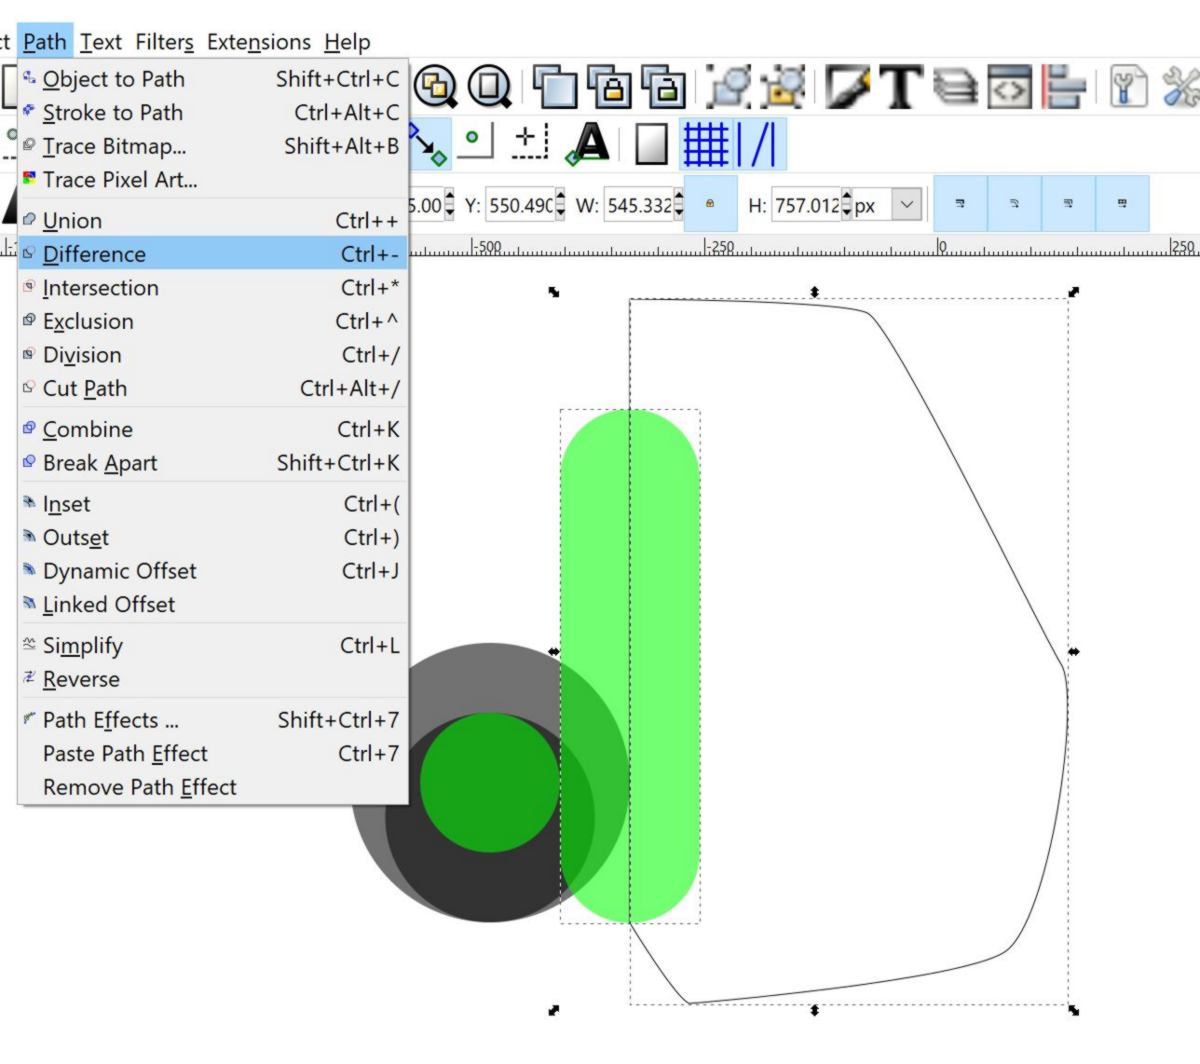
Task: Toggle snapping to page border
Action: [651, 143]
